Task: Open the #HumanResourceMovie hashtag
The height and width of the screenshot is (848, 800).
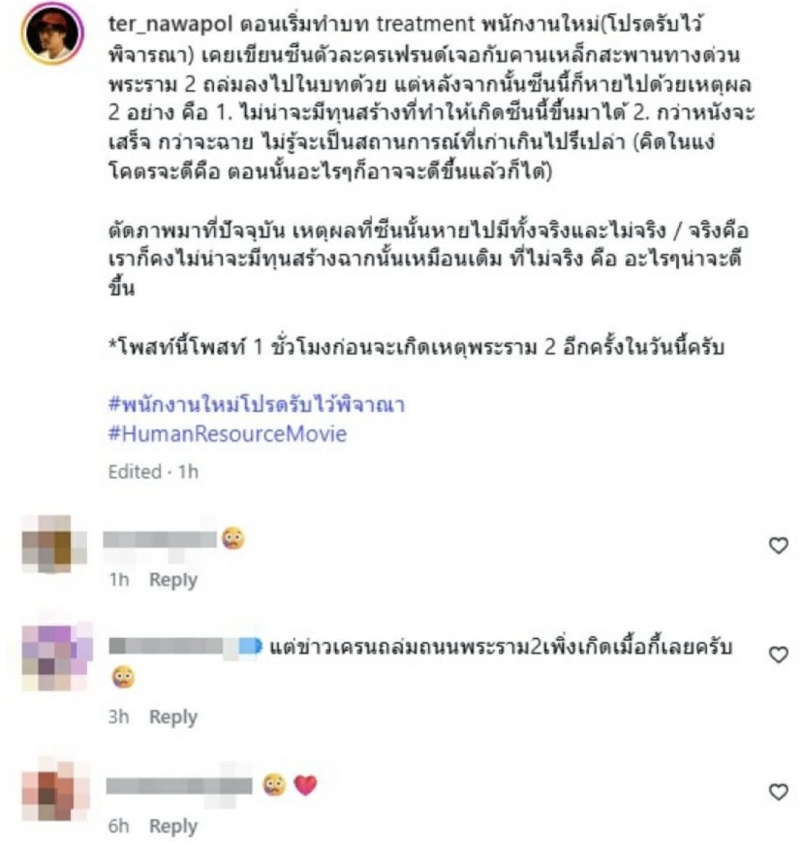Action: 227,434
